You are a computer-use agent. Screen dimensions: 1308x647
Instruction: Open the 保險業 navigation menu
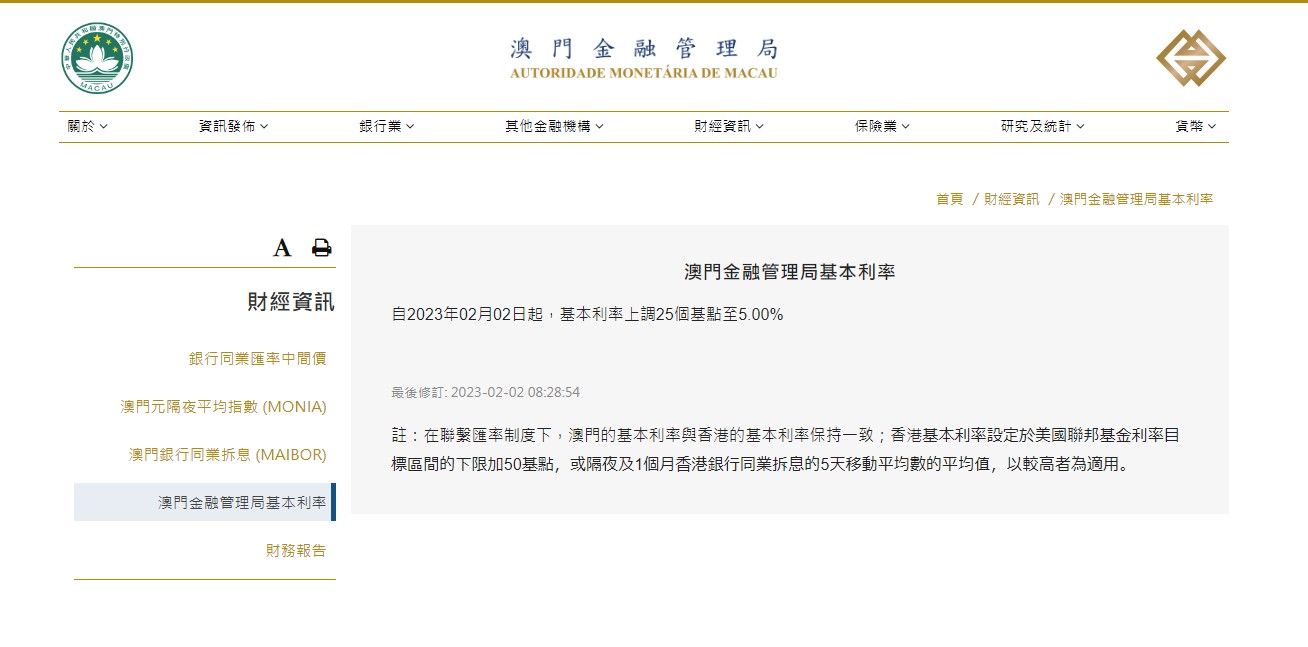(882, 126)
